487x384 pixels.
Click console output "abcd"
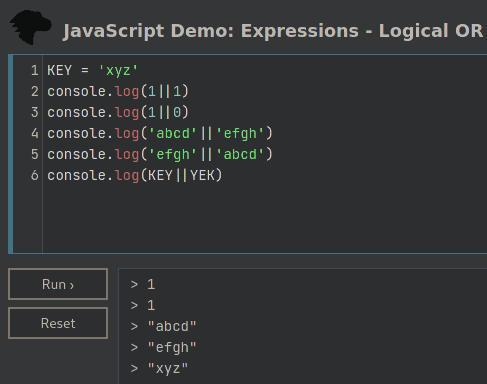tap(172, 326)
